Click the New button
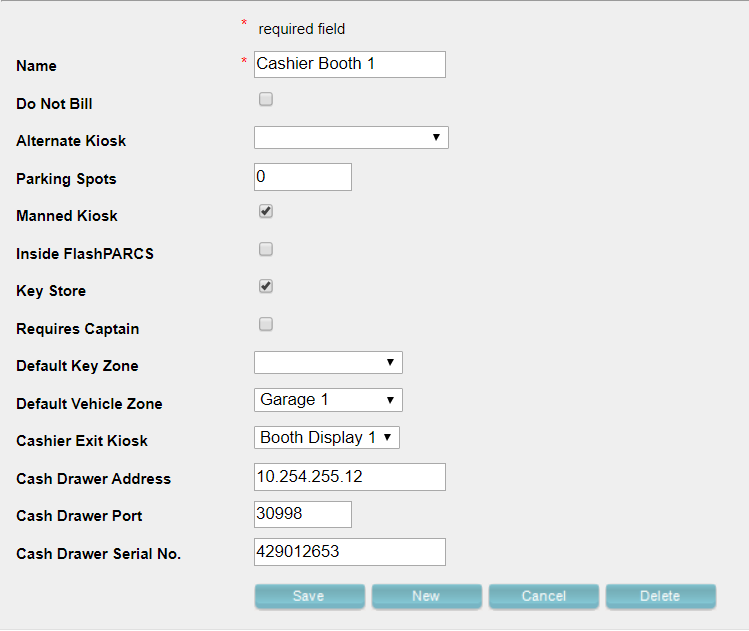749x631 pixels. [x=426, y=596]
